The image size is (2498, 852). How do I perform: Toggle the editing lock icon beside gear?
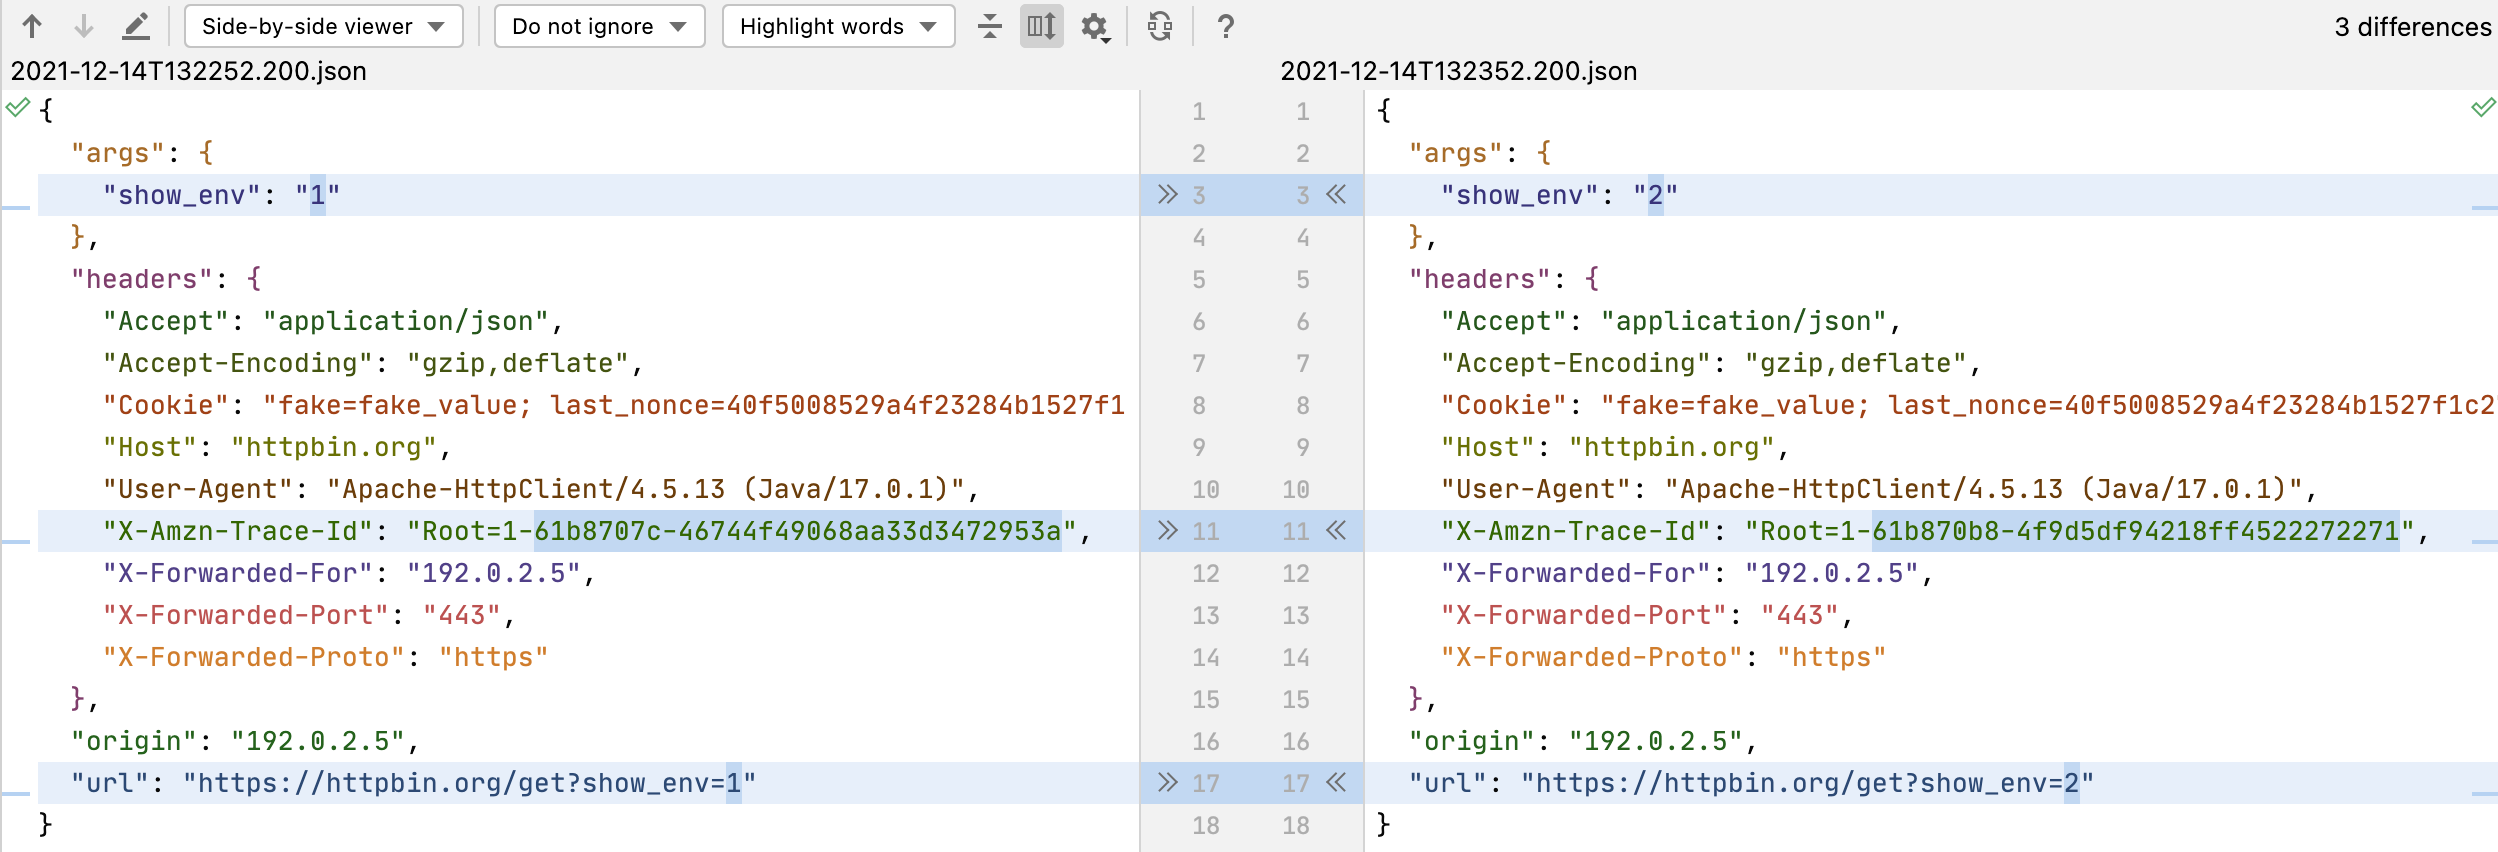tap(1160, 26)
